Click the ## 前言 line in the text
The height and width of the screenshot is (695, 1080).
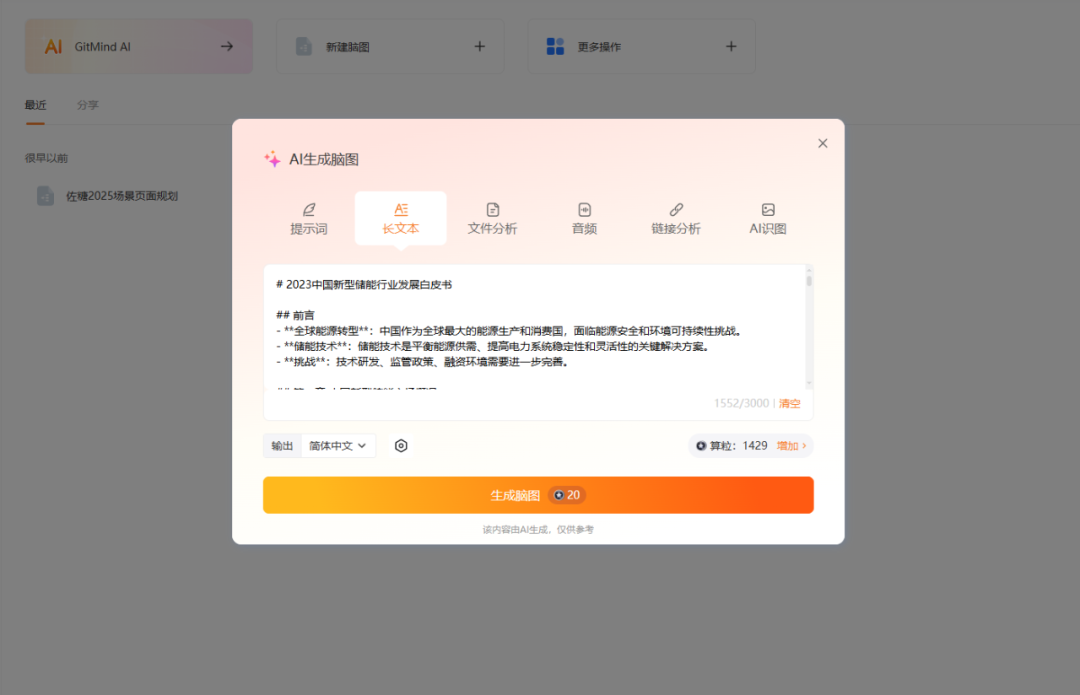[x=295, y=315]
